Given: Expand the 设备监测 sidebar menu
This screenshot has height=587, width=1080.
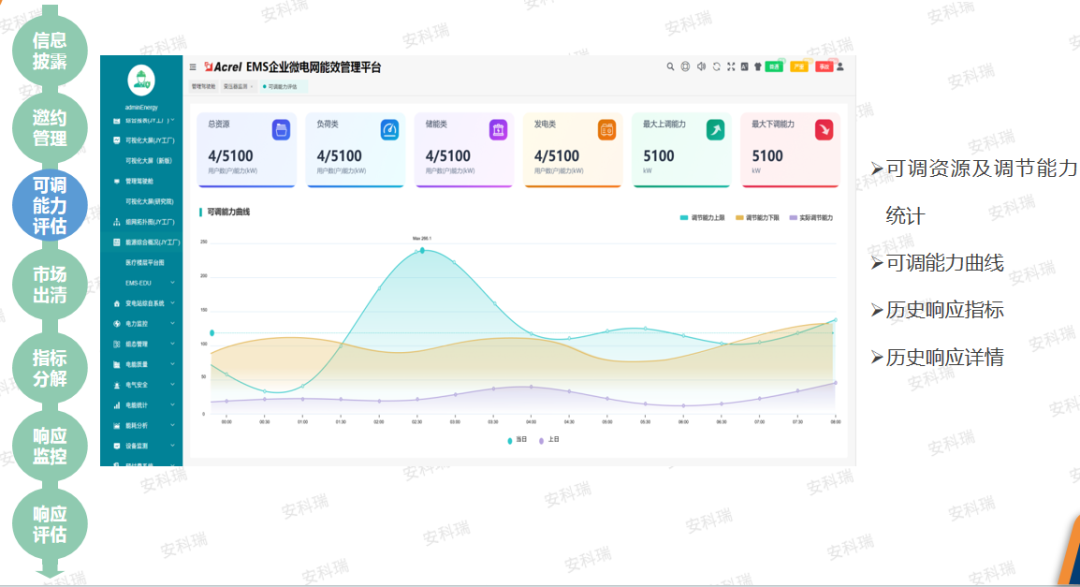Looking at the screenshot, I should pyautogui.click(x=142, y=446).
